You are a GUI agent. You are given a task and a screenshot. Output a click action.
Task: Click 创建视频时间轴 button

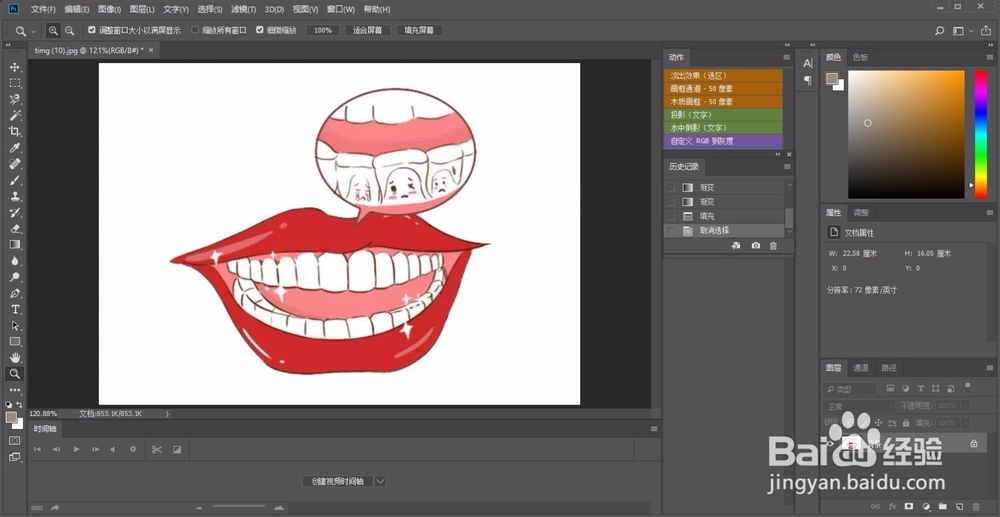coord(338,481)
